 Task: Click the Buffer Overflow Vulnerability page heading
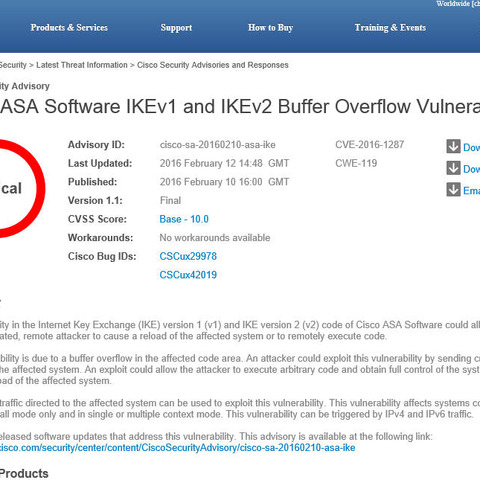pyautogui.click(x=240, y=107)
